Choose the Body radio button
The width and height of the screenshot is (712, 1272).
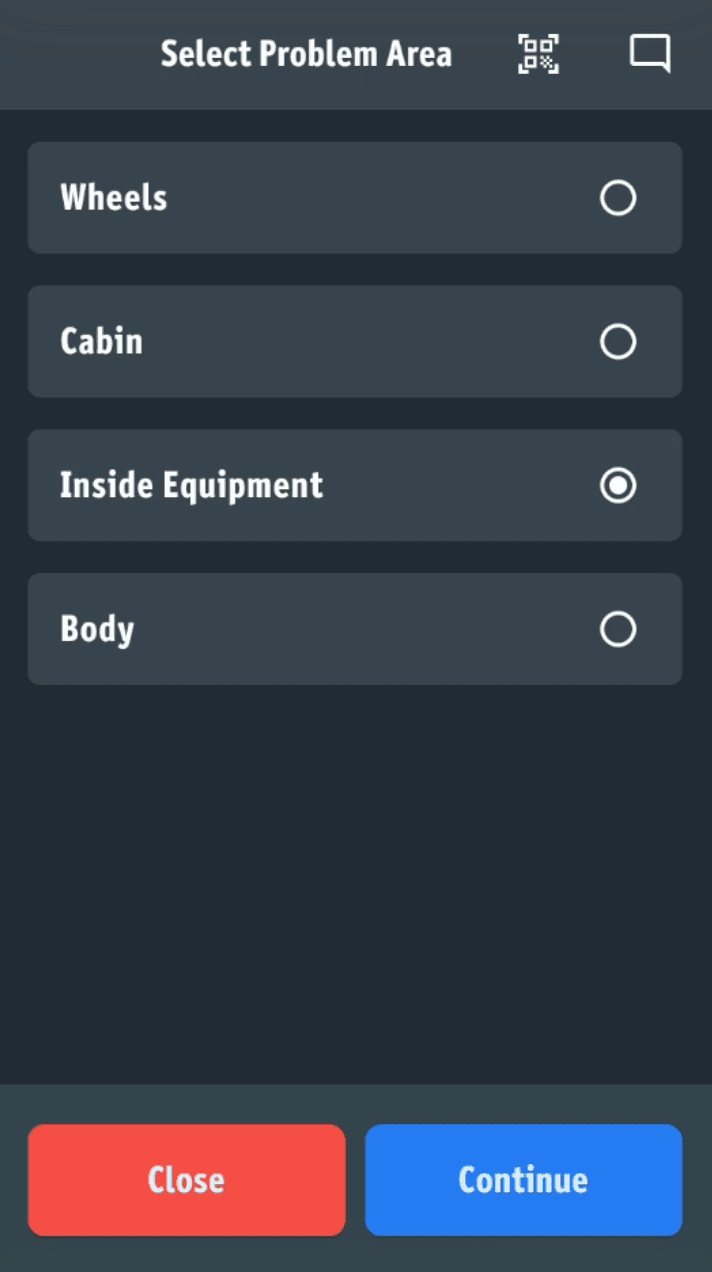[618, 629]
